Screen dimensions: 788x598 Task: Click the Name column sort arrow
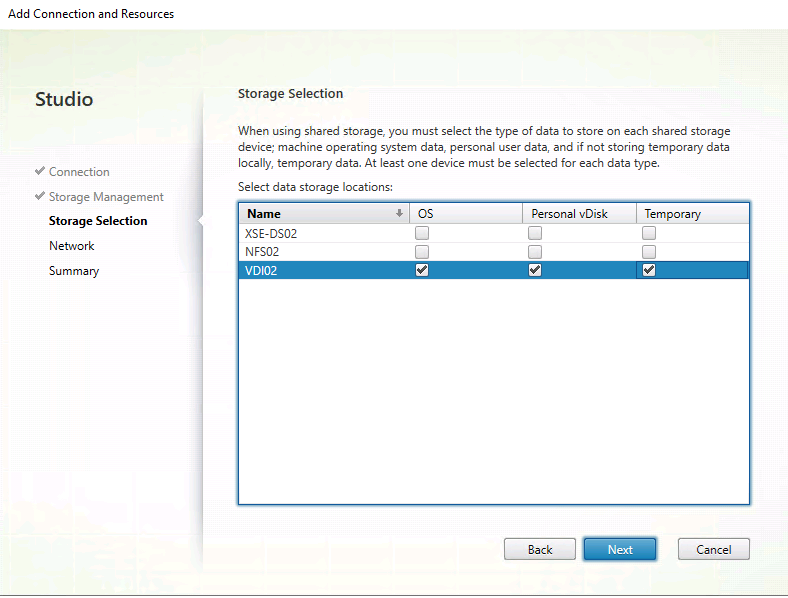(399, 214)
